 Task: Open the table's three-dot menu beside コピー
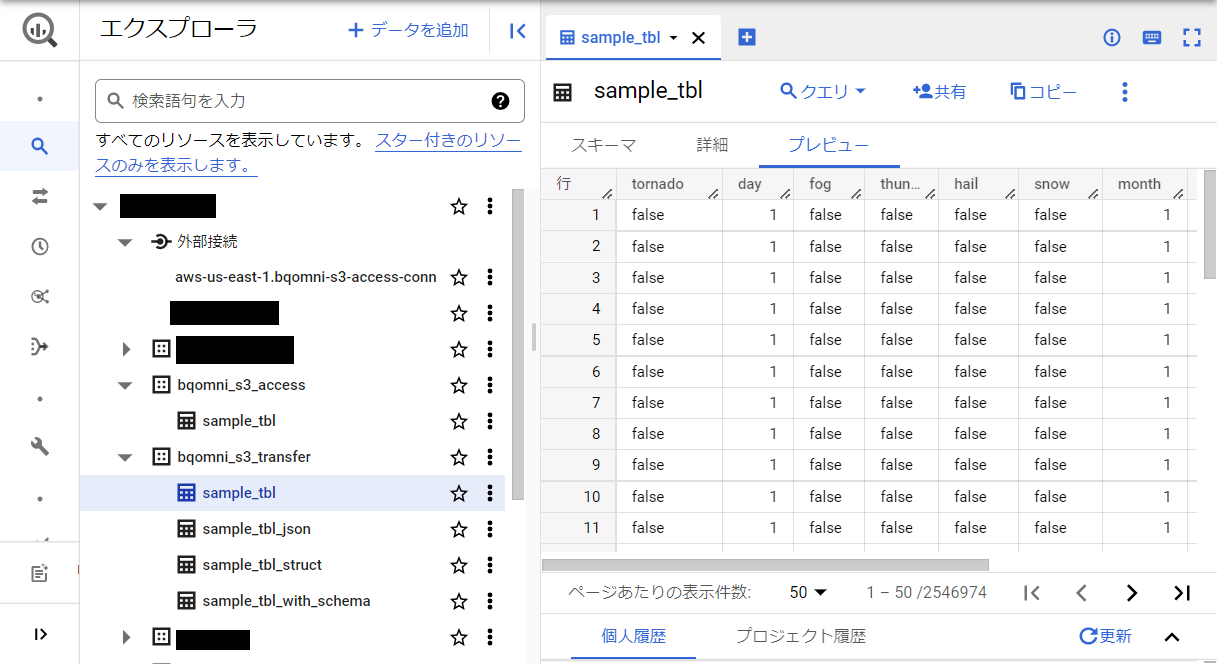(1125, 92)
